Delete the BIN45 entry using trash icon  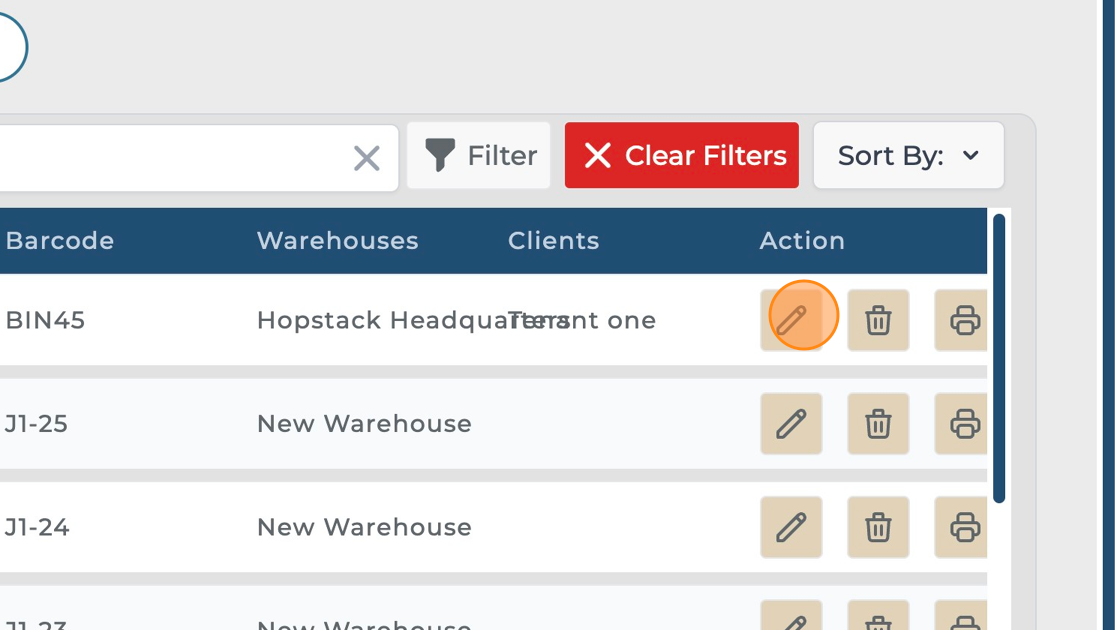point(878,320)
